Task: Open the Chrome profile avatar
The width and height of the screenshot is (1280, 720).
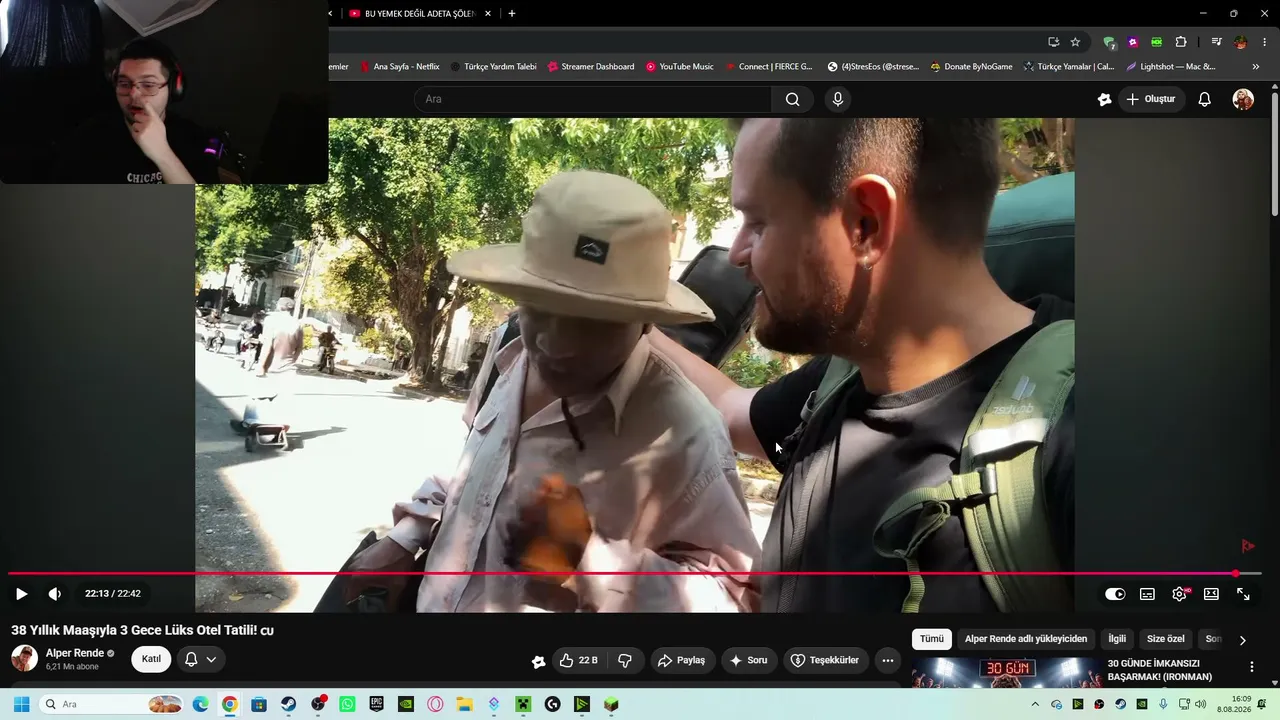Action: pyautogui.click(x=1240, y=42)
